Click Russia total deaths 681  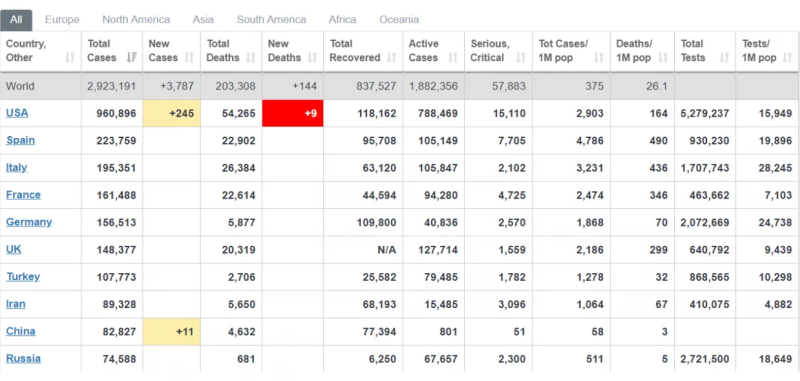pos(246,359)
